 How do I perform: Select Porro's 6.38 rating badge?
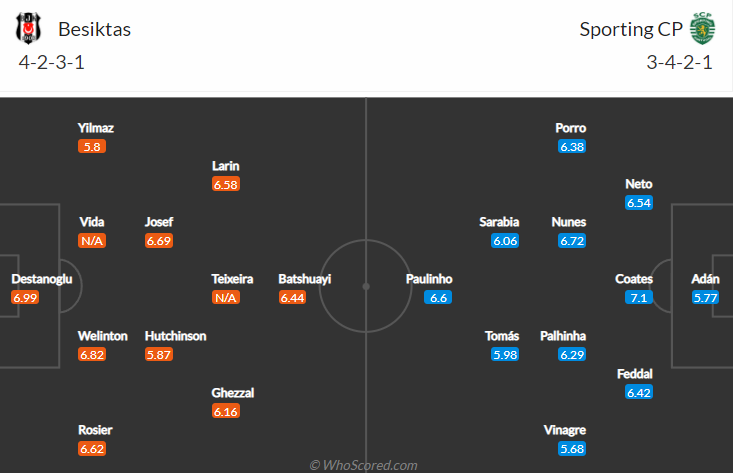click(x=572, y=147)
